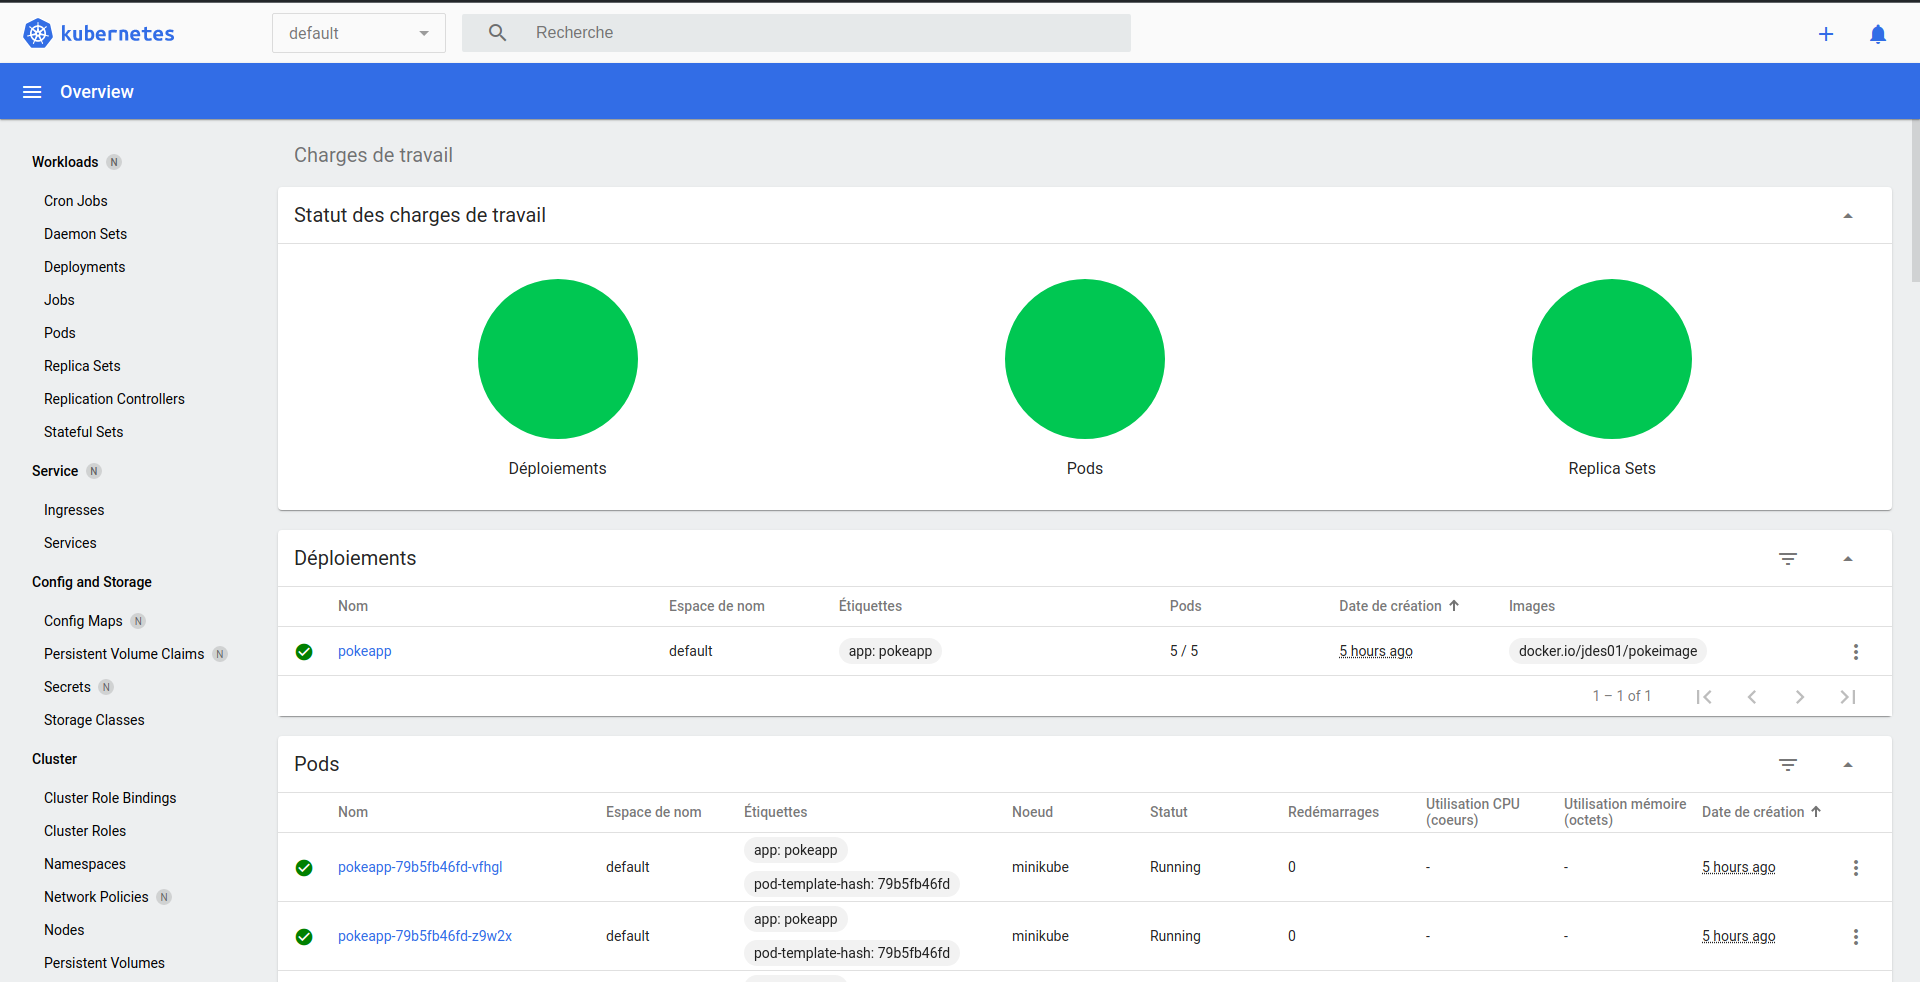
Task: Sort pods by Statut column header
Action: [1169, 812]
